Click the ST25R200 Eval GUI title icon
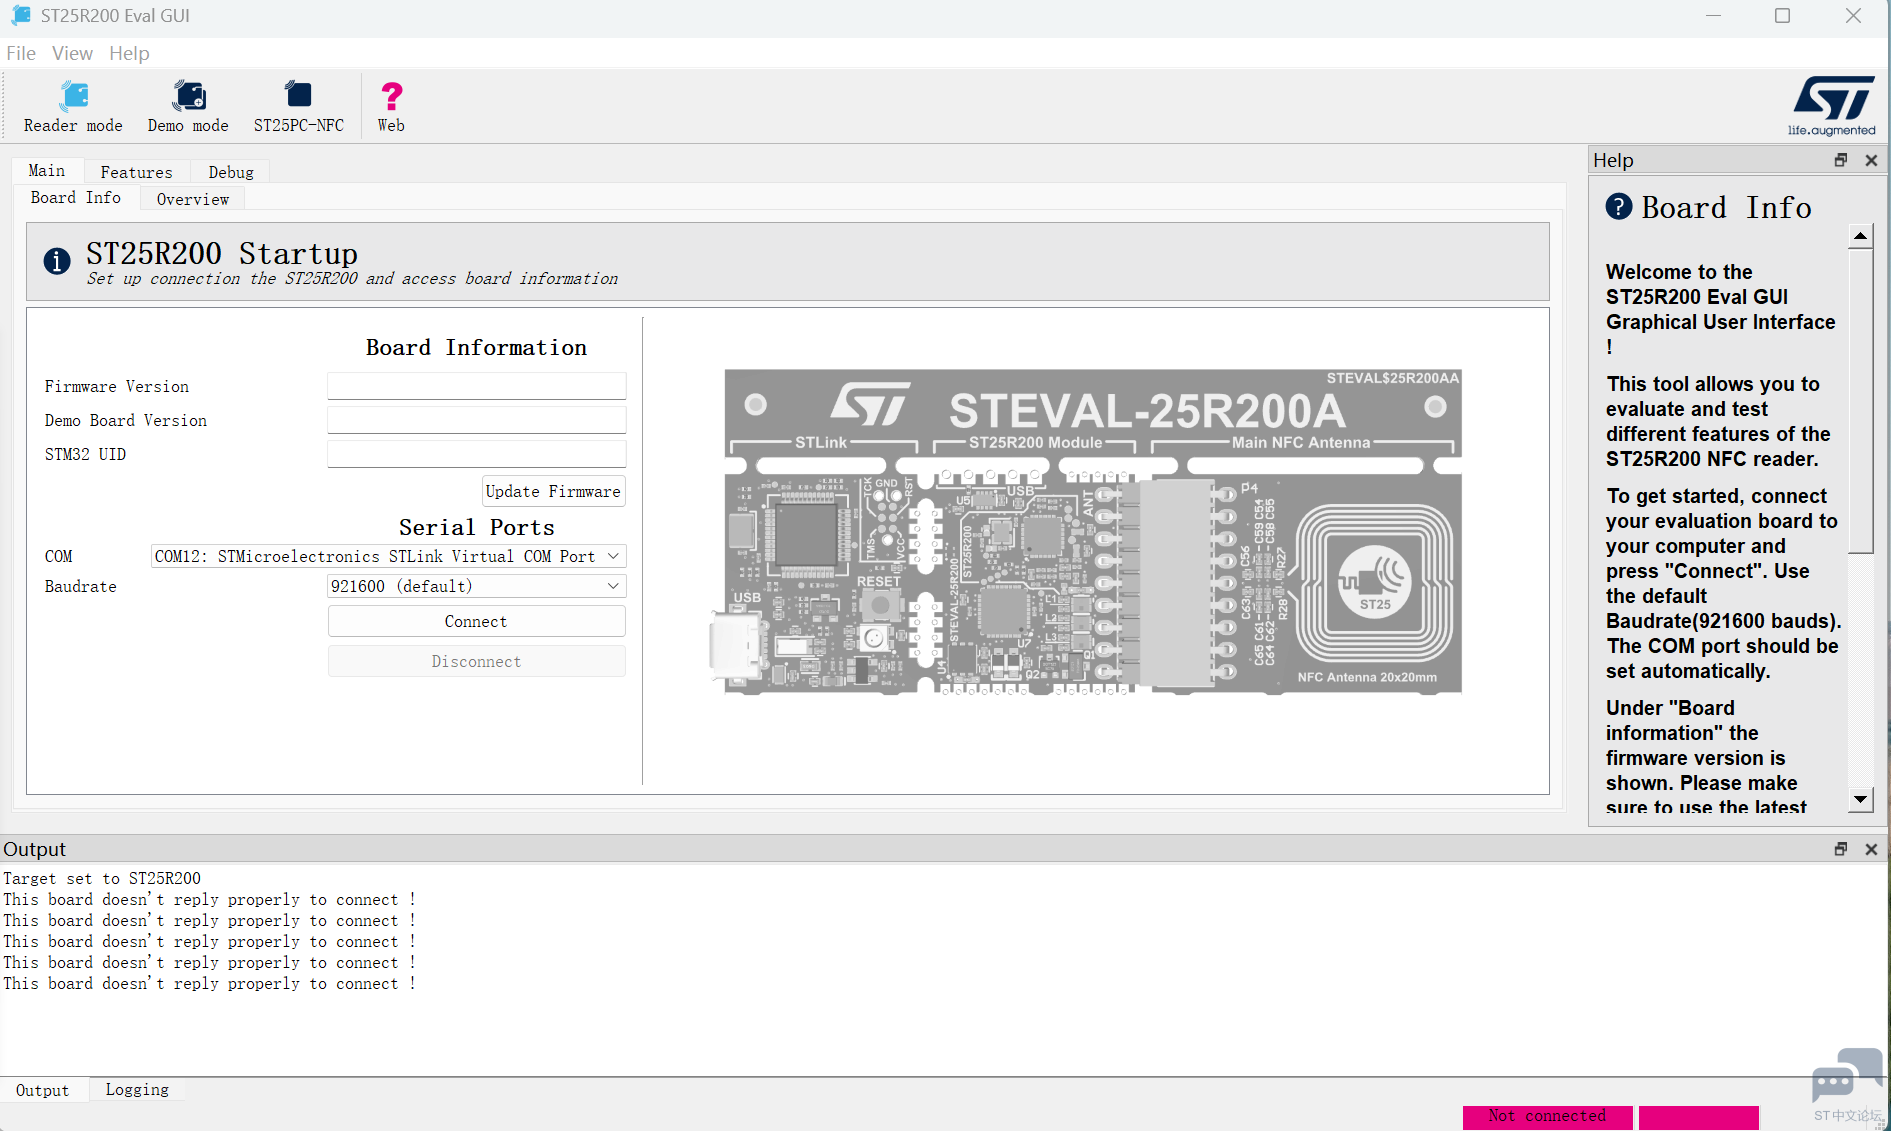 20,16
